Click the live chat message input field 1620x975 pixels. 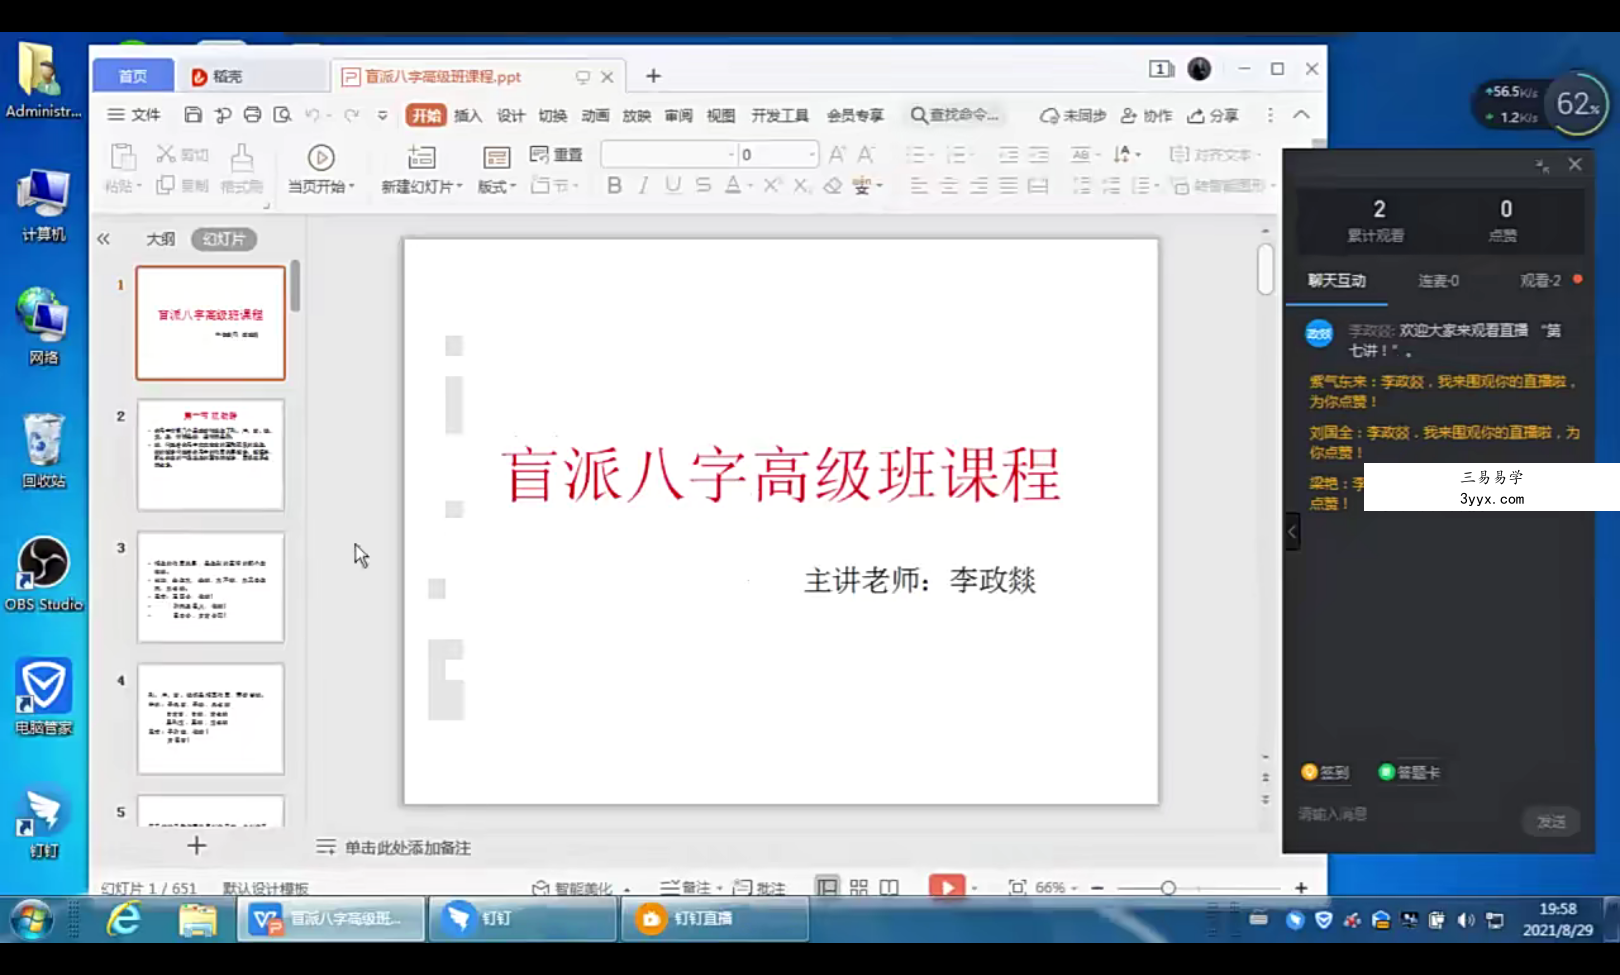pyautogui.click(x=1405, y=815)
